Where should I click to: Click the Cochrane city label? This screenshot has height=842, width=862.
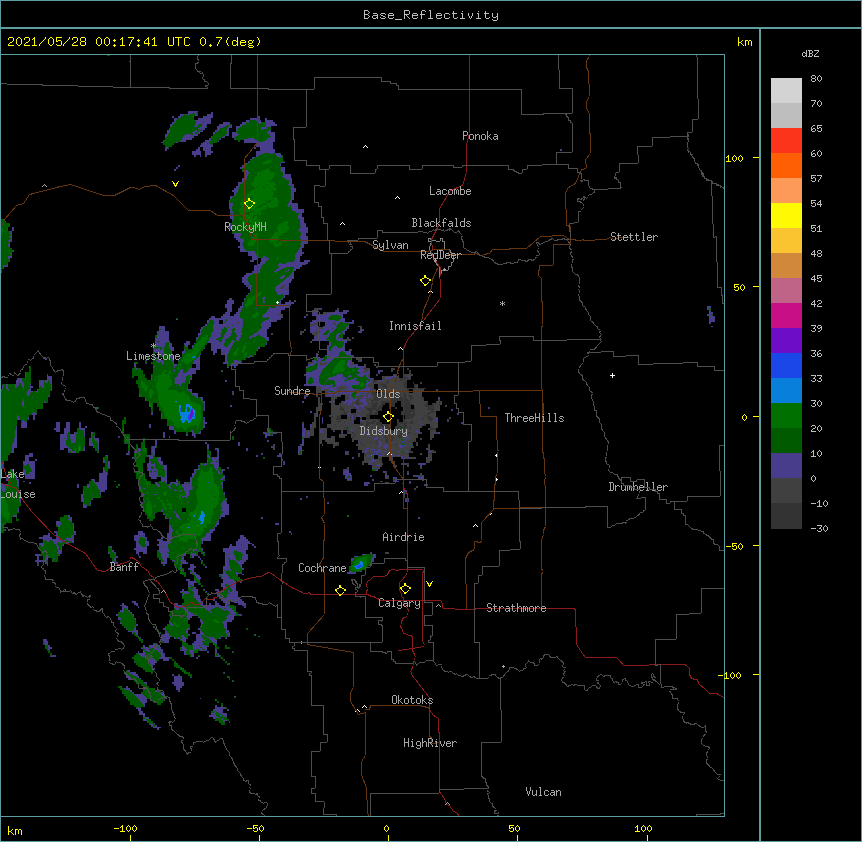322,568
